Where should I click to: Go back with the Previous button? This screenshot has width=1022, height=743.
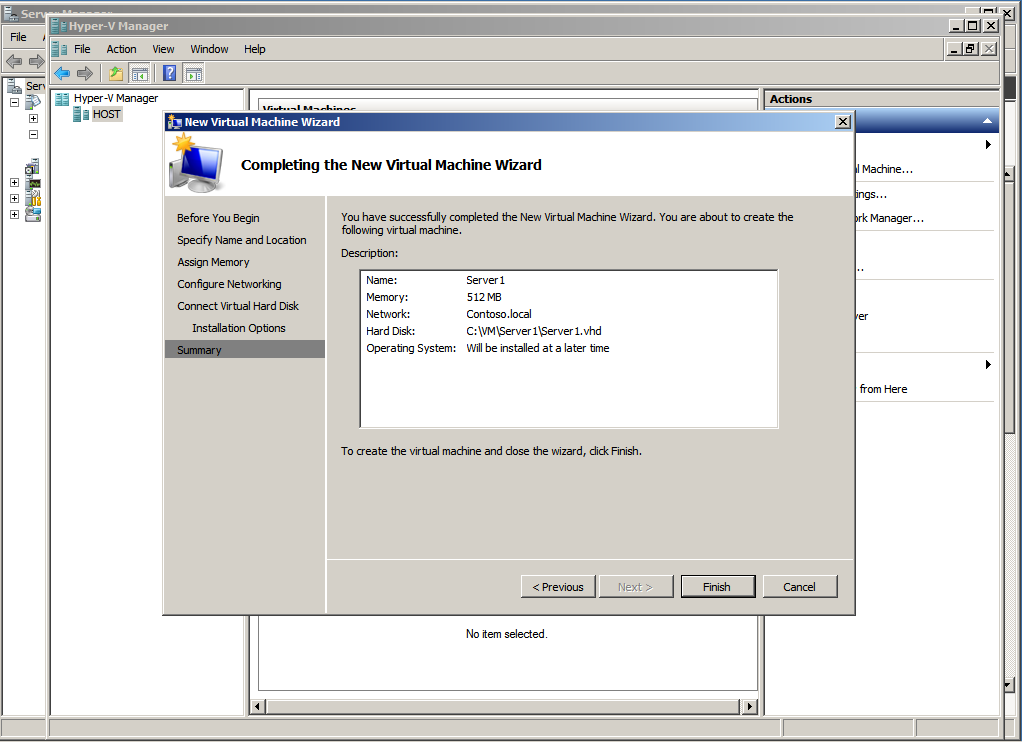coord(558,587)
